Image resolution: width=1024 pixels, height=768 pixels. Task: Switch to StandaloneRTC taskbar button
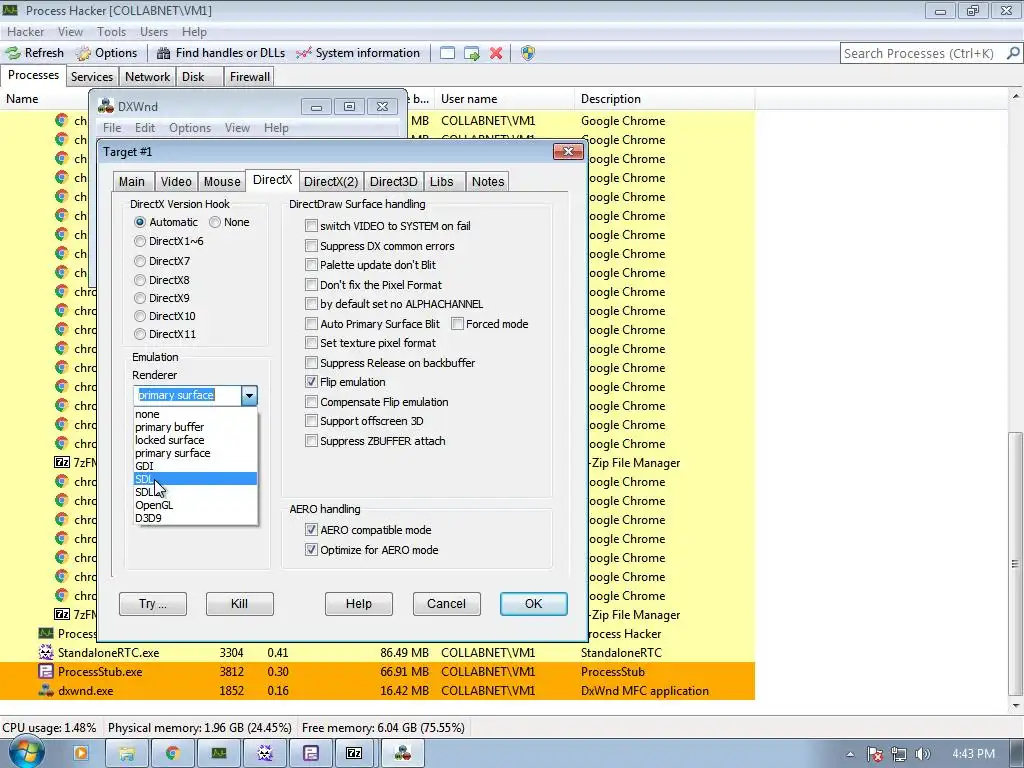(x=264, y=753)
